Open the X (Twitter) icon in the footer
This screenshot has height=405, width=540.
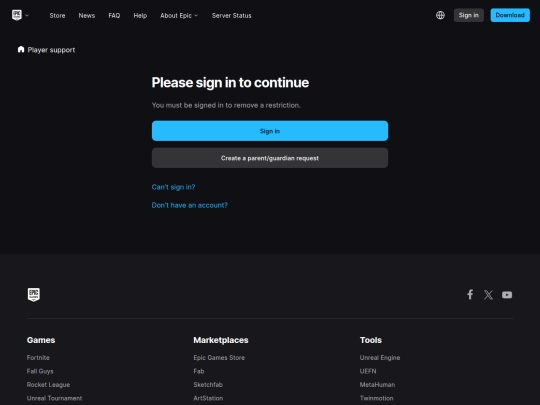tap(488, 295)
